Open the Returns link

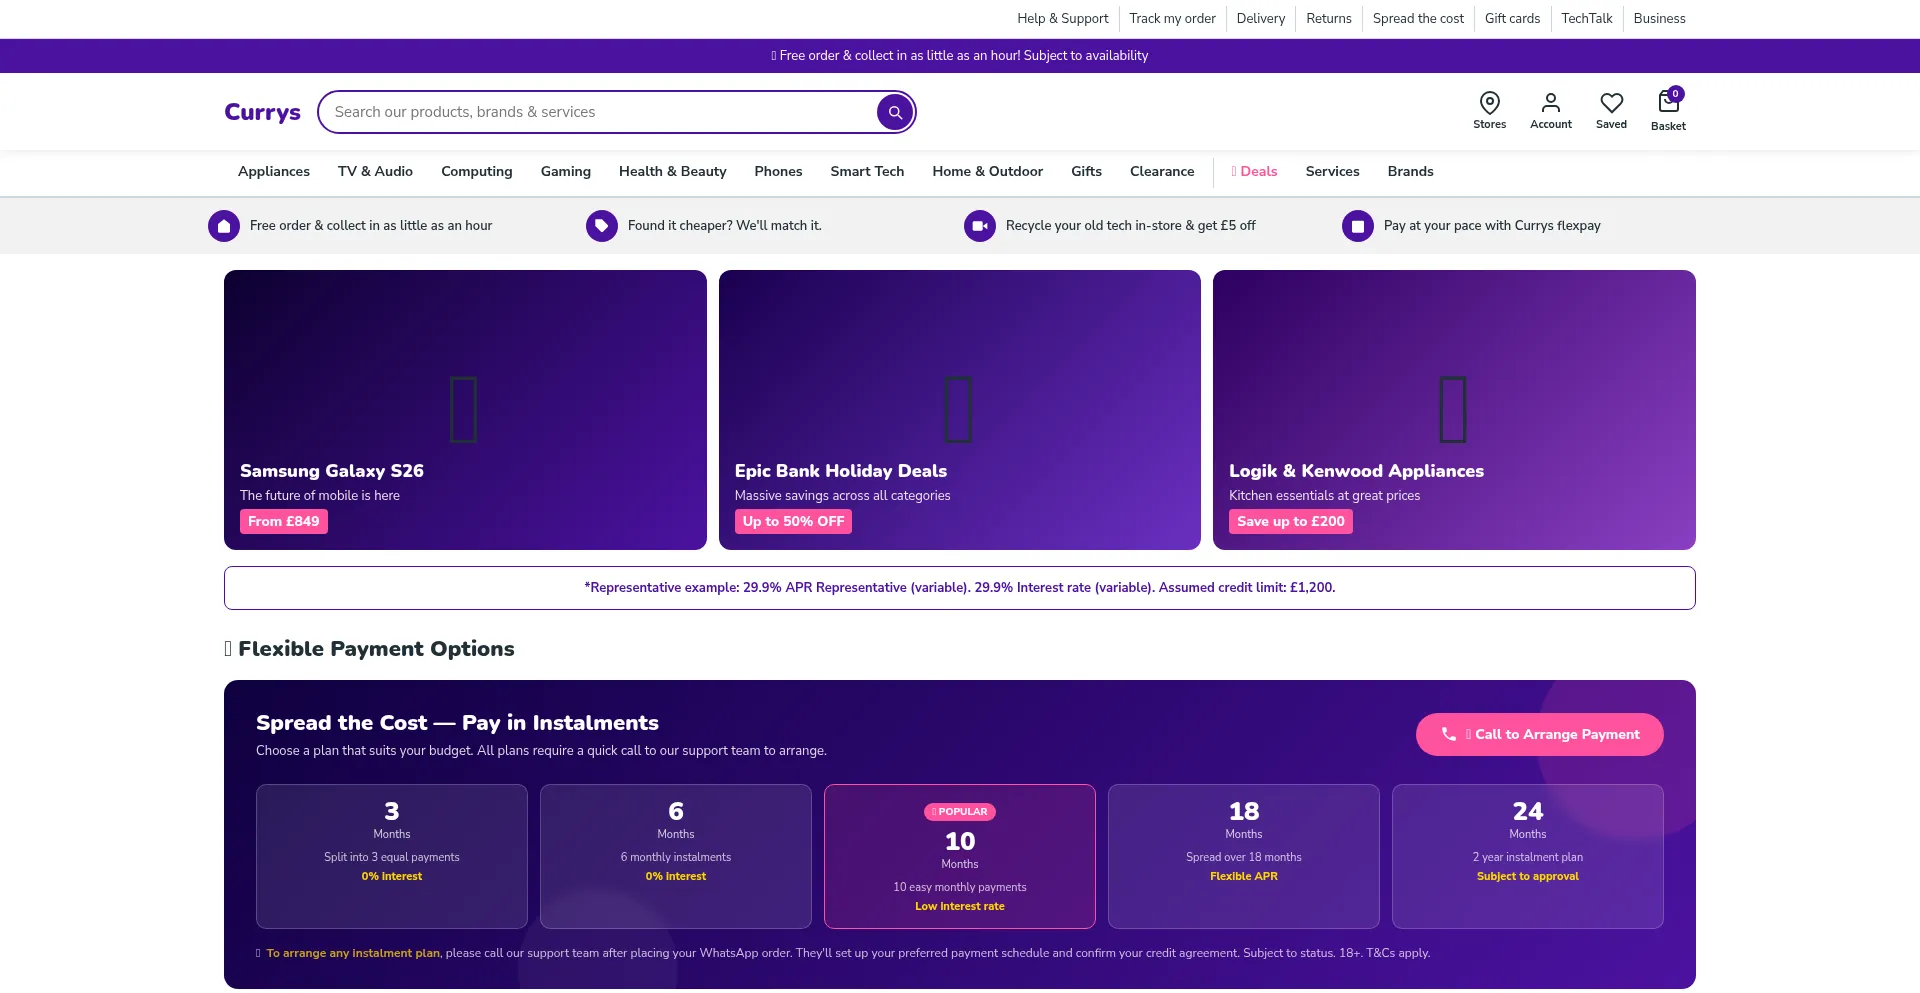(x=1328, y=19)
